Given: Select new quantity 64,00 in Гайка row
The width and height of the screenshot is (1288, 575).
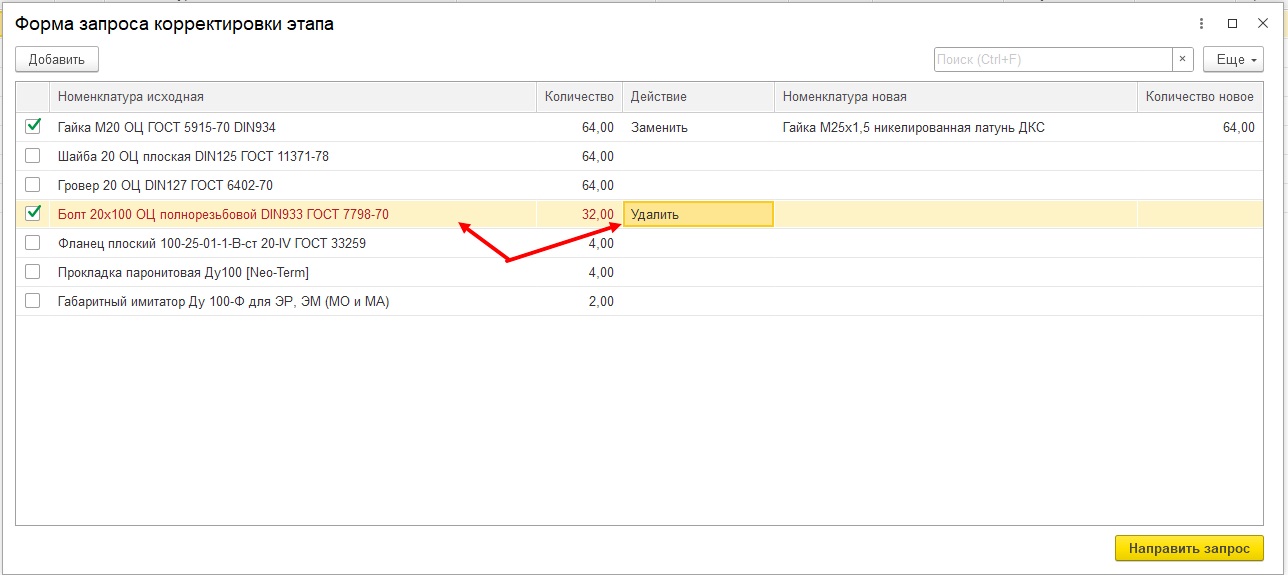Looking at the screenshot, I should tap(1200, 127).
